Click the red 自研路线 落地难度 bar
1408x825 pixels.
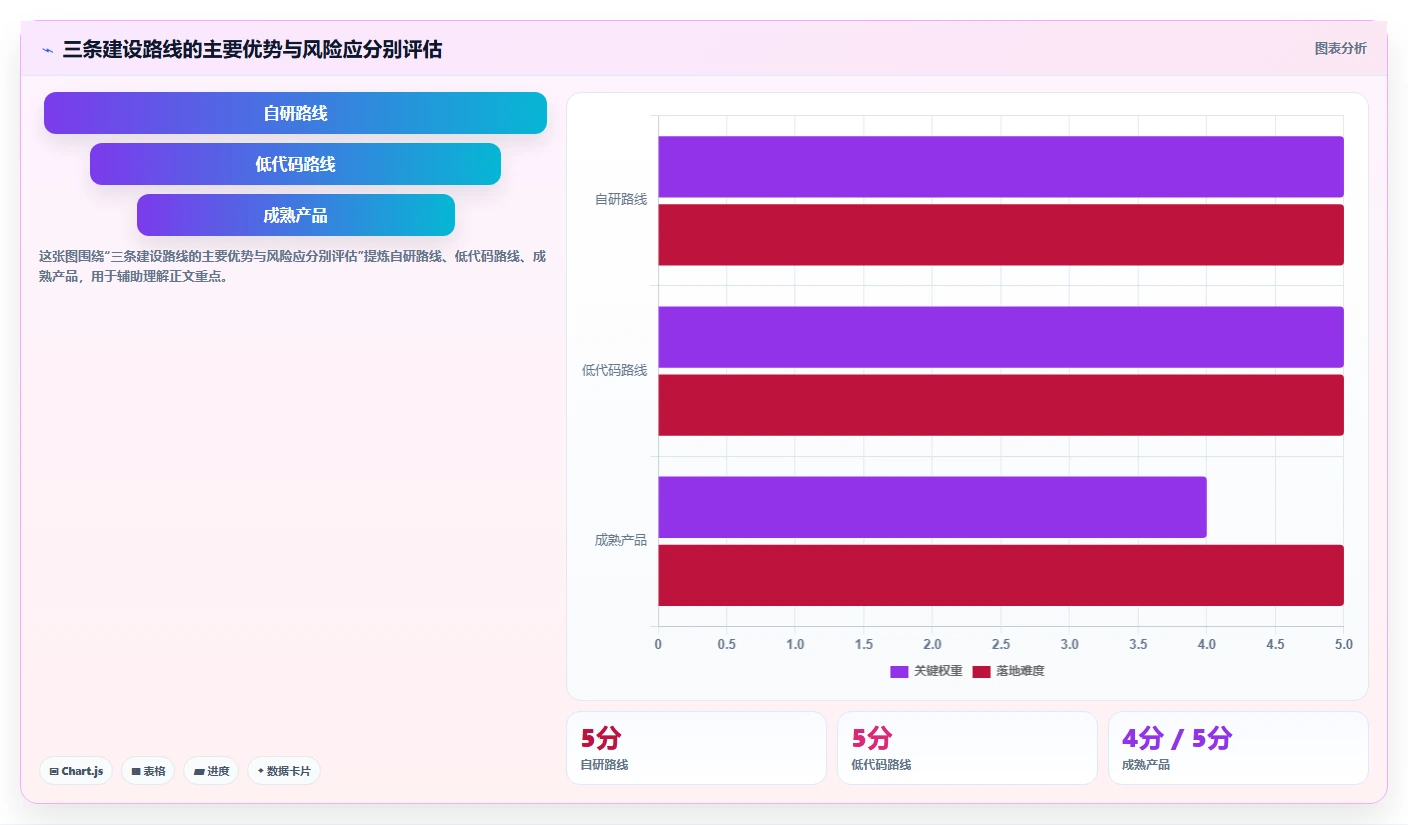1000,235
